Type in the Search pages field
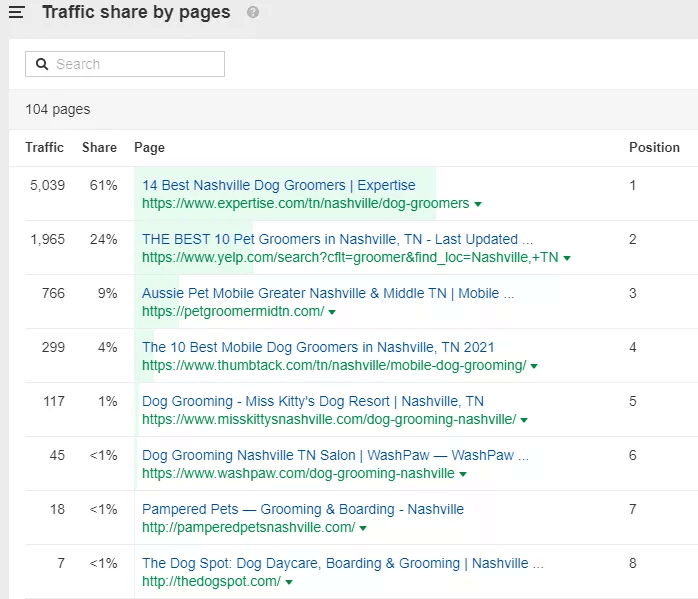 coord(135,64)
